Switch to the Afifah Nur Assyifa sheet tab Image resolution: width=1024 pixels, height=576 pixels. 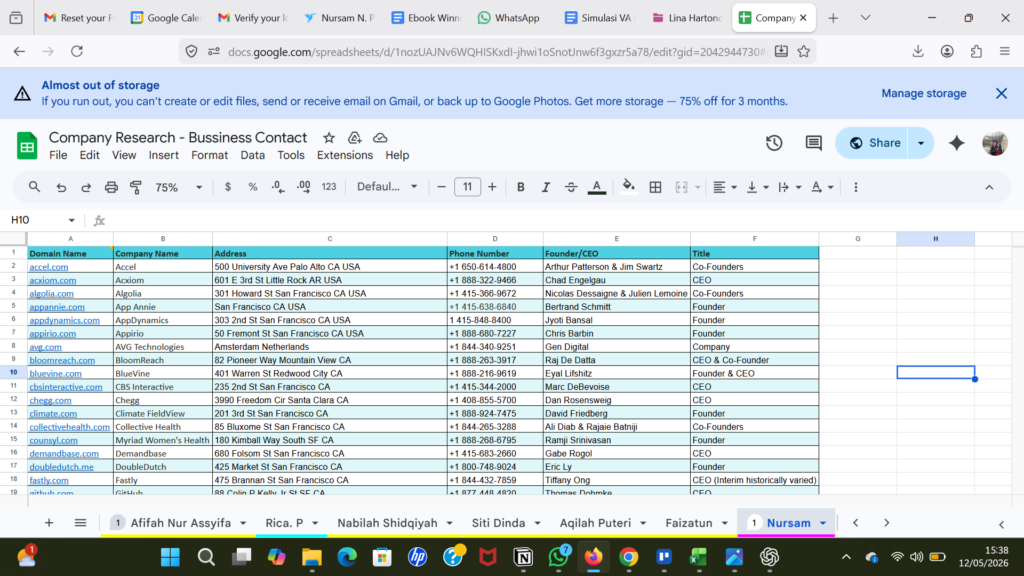pos(180,523)
